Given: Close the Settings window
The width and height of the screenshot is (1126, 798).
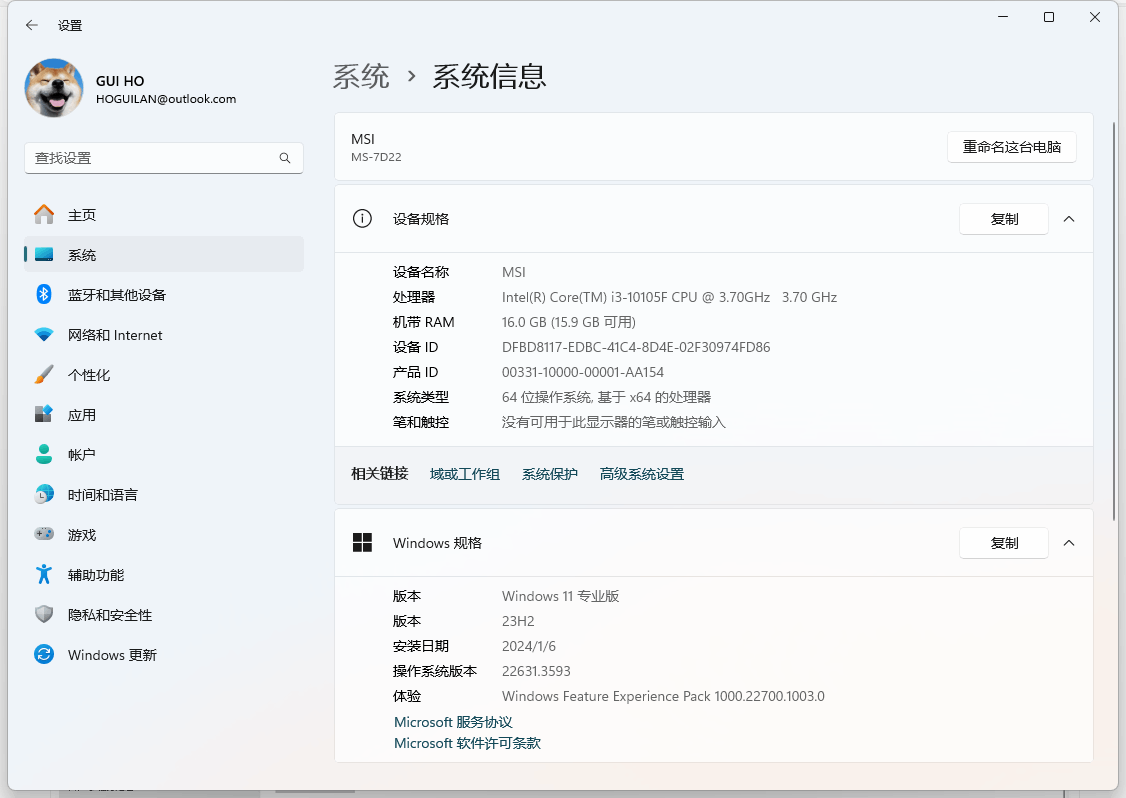Looking at the screenshot, I should point(1094,17).
